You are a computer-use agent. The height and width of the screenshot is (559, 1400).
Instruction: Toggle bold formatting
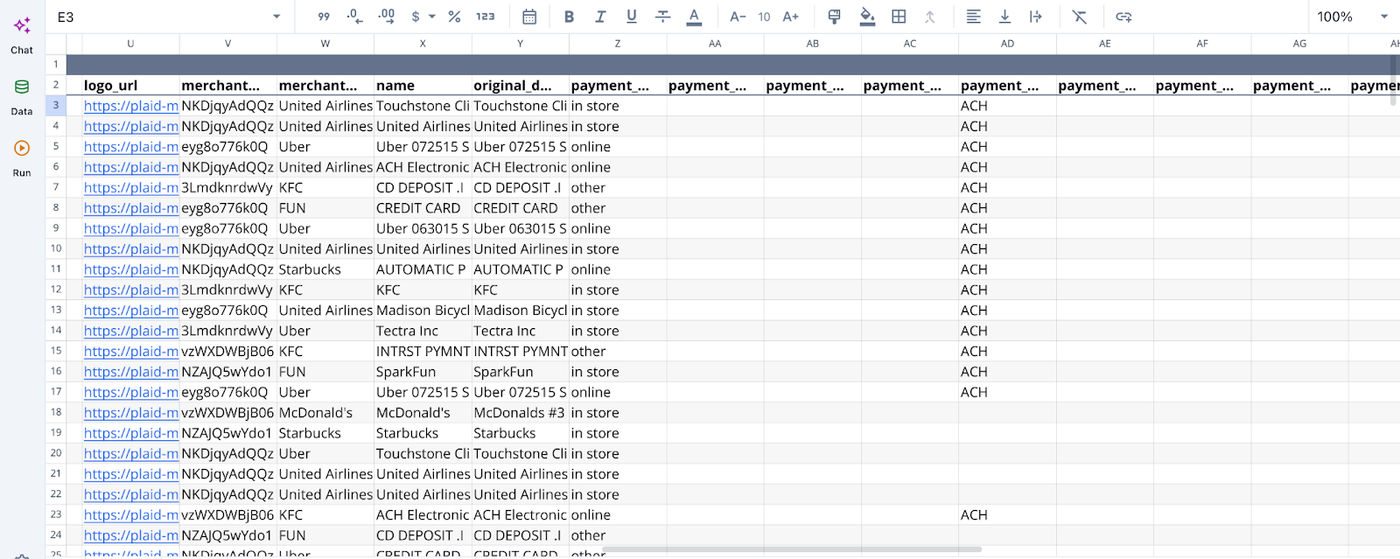click(x=569, y=16)
